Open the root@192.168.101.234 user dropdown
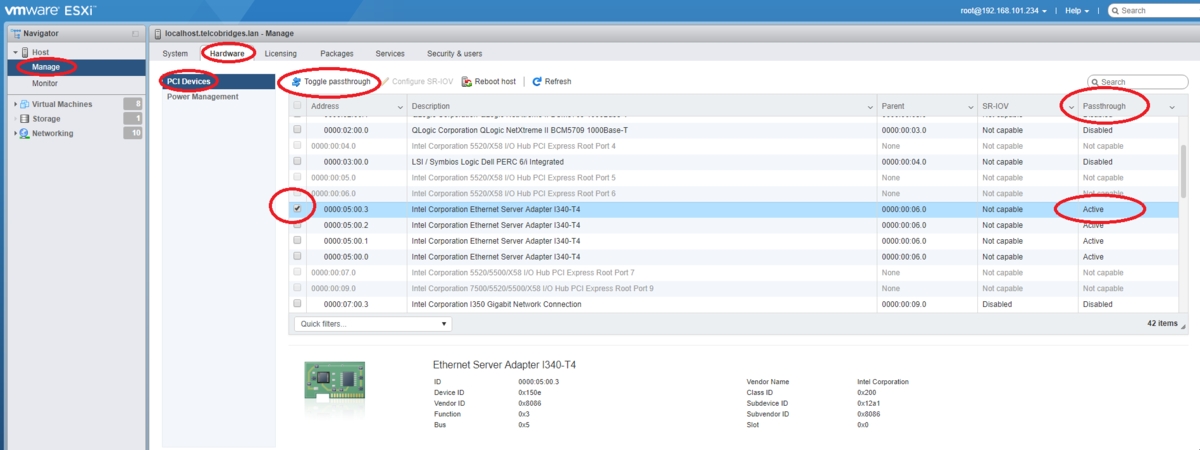The height and width of the screenshot is (450, 1200). [1001, 10]
